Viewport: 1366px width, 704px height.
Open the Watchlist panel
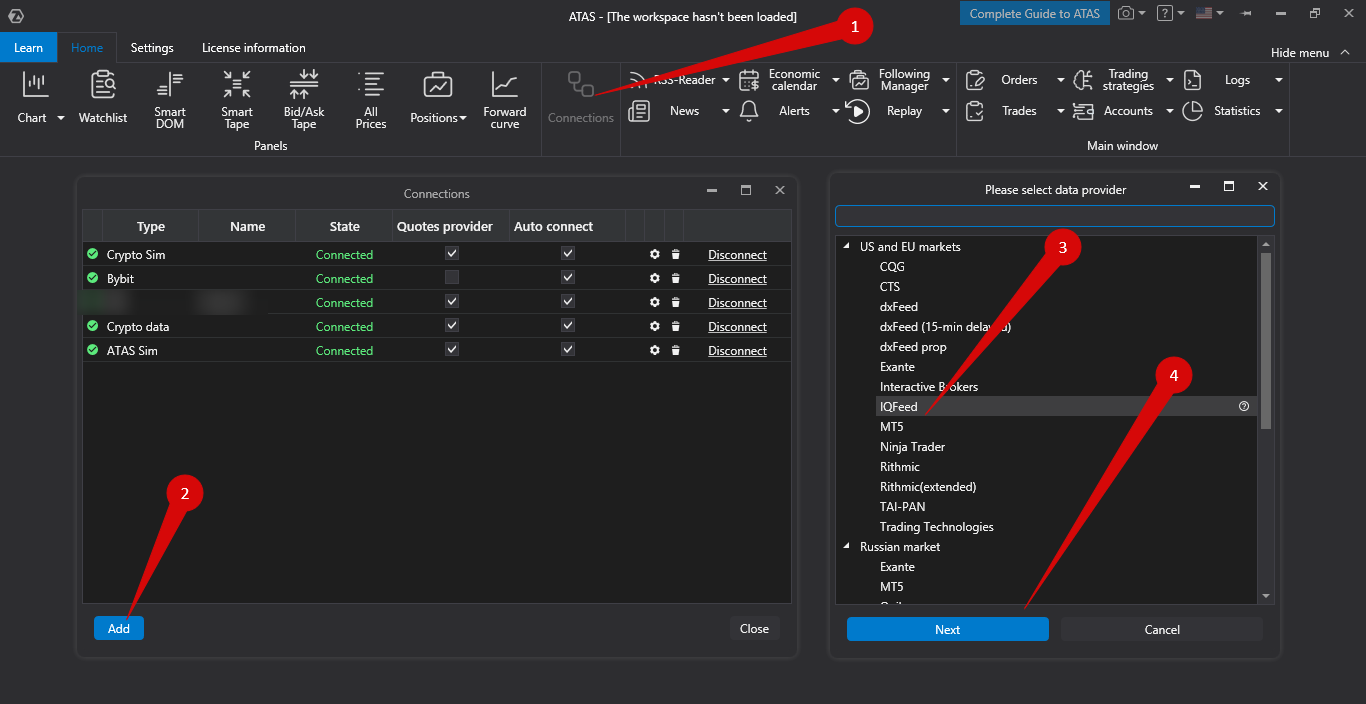[x=103, y=97]
